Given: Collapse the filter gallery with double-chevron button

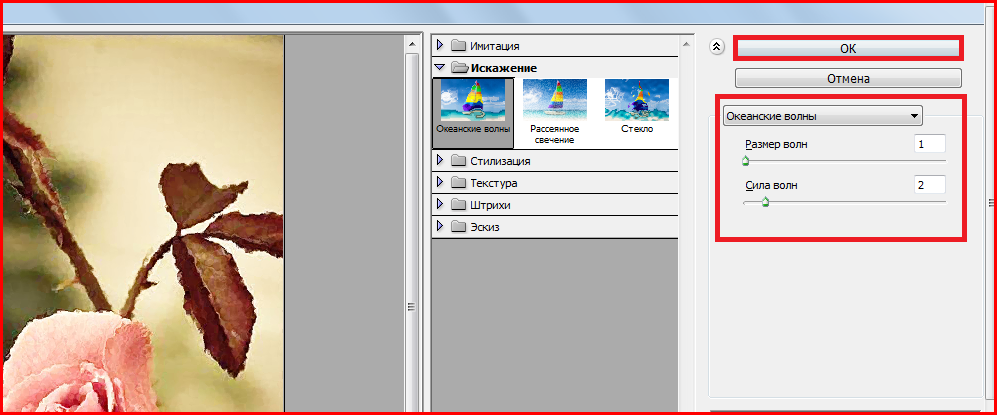Looking at the screenshot, I should 717,46.
